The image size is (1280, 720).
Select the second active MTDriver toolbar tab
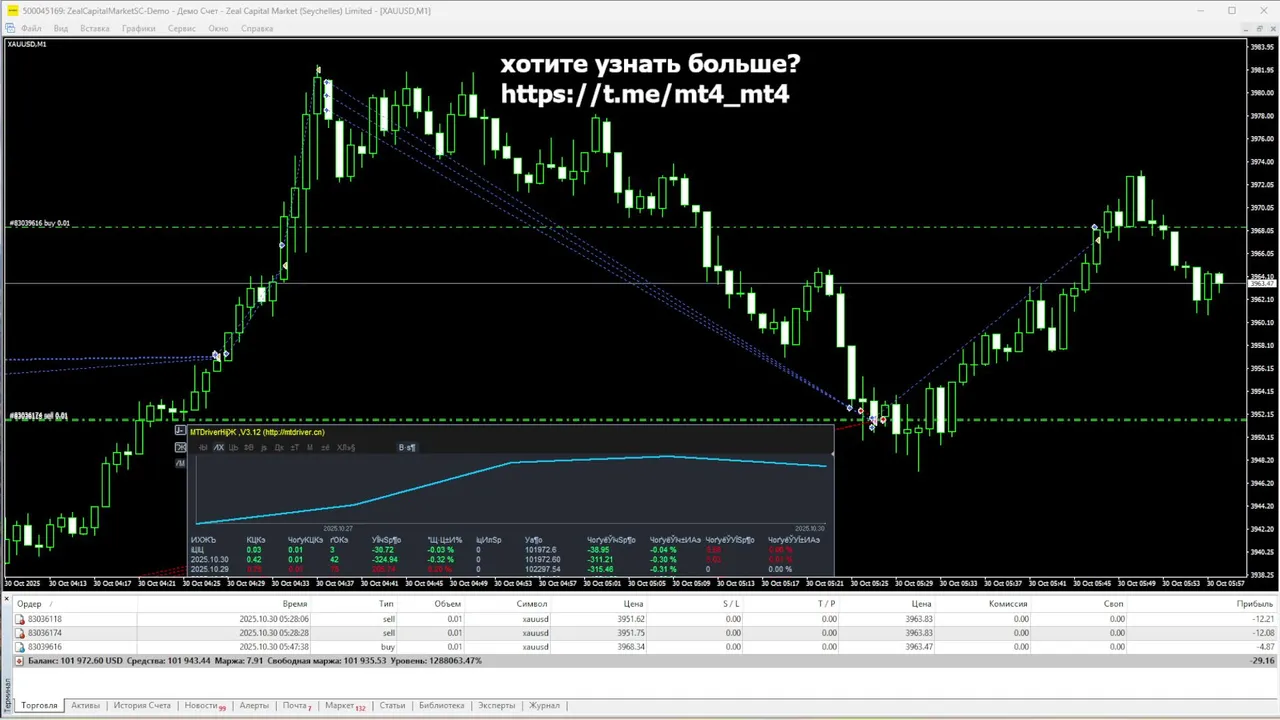click(219, 448)
